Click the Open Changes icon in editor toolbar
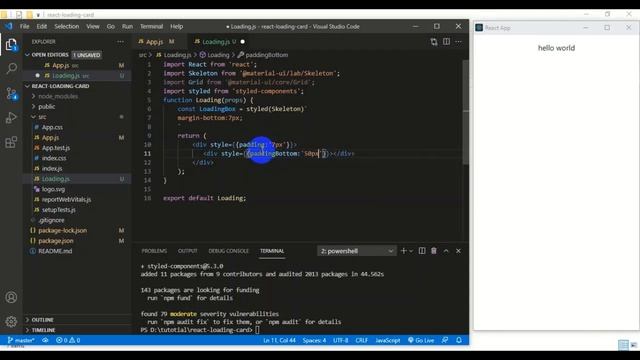The width and height of the screenshot is (640, 360). tap(434, 42)
